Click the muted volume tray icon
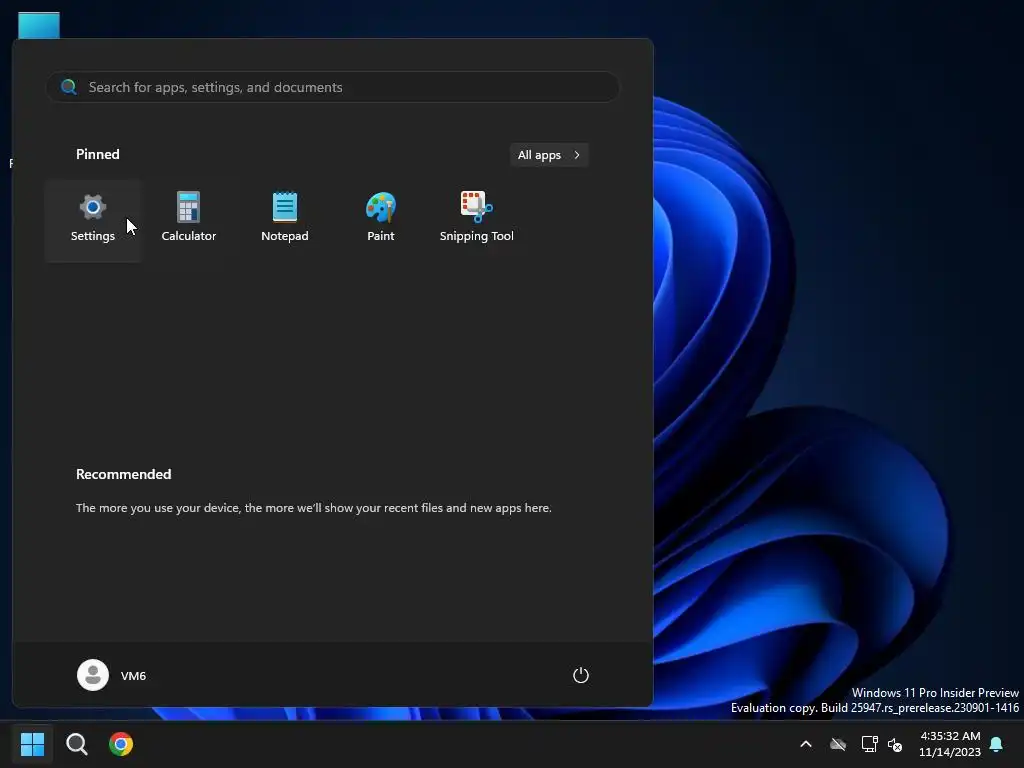Image resolution: width=1024 pixels, height=768 pixels. [x=895, y=744]
